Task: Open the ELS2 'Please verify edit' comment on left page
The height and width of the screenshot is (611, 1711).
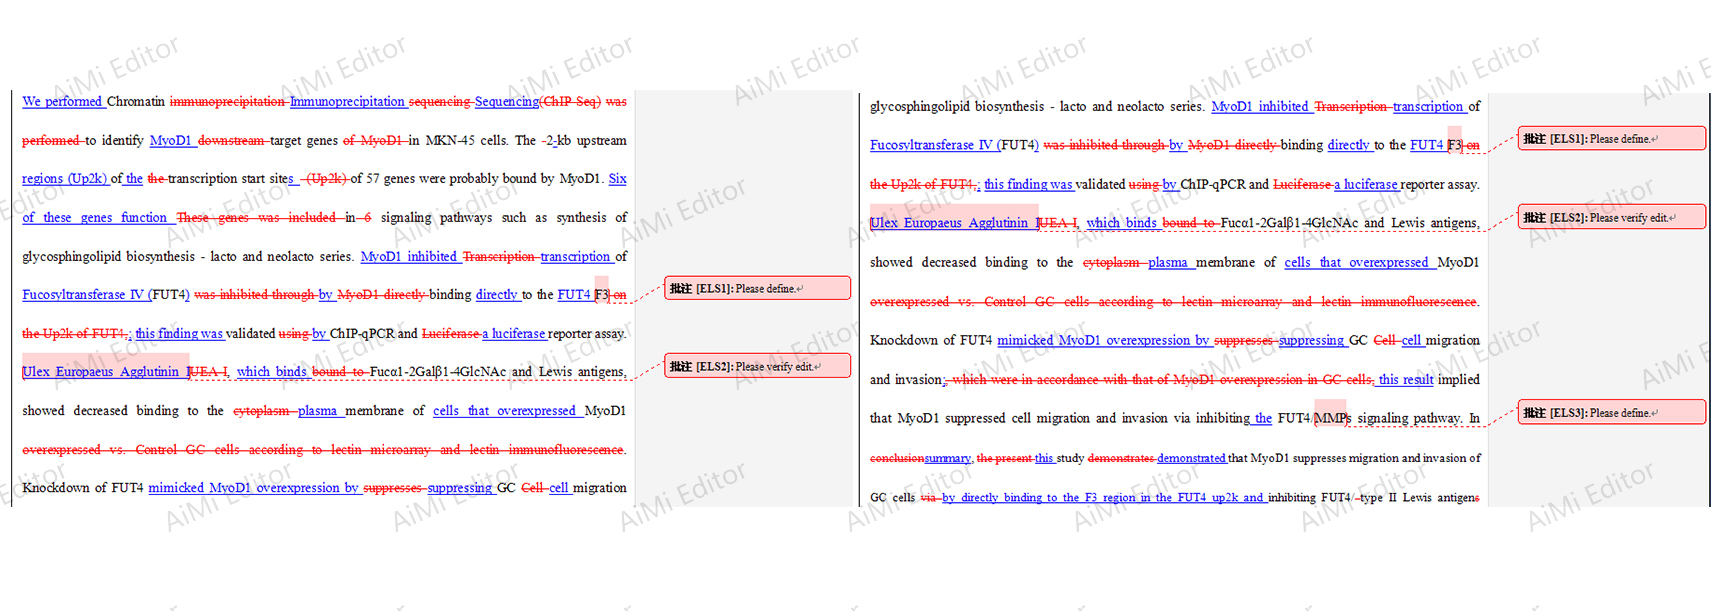Action: 757,366
